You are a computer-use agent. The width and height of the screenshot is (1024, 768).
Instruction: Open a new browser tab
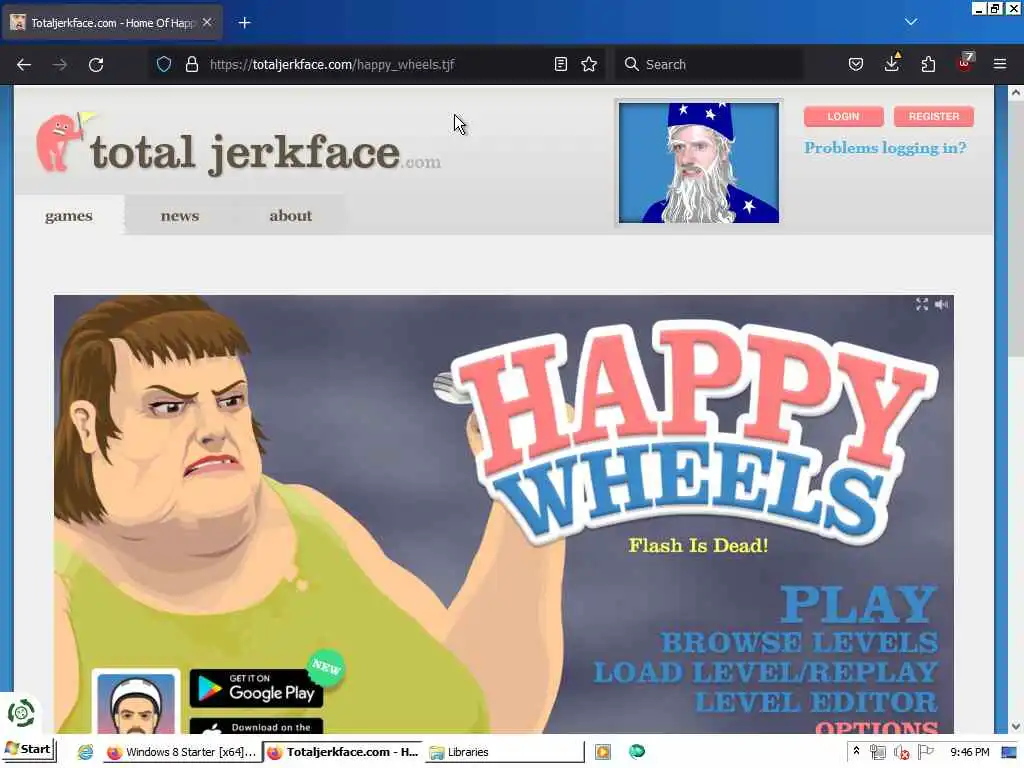244,23
